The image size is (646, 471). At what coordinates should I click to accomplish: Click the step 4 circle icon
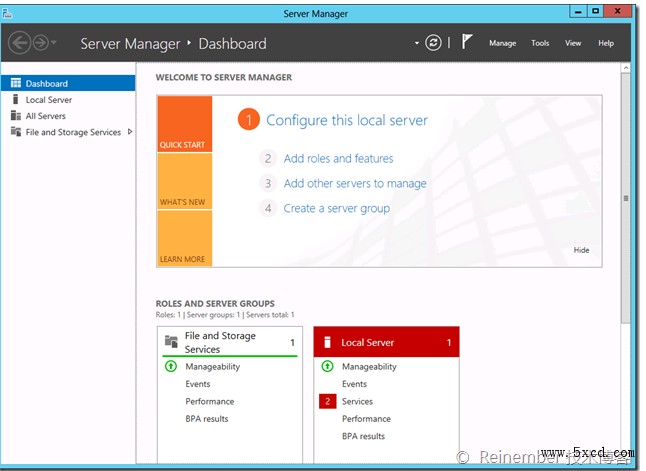[x=268, y=208]
